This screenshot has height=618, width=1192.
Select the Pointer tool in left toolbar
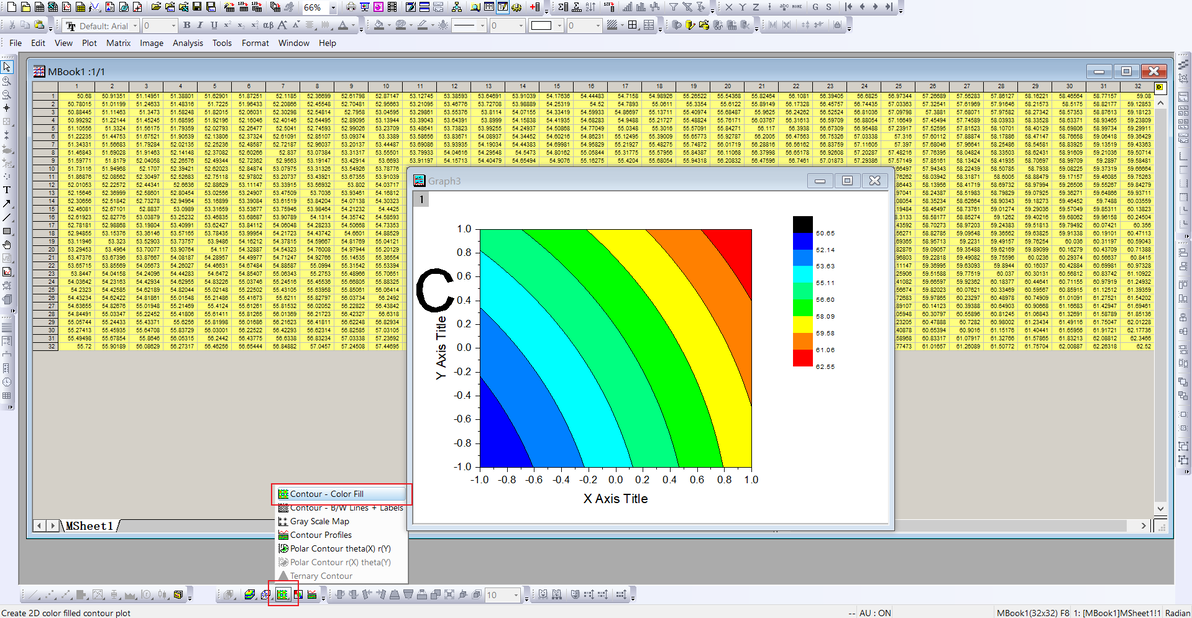click(7, 67)
